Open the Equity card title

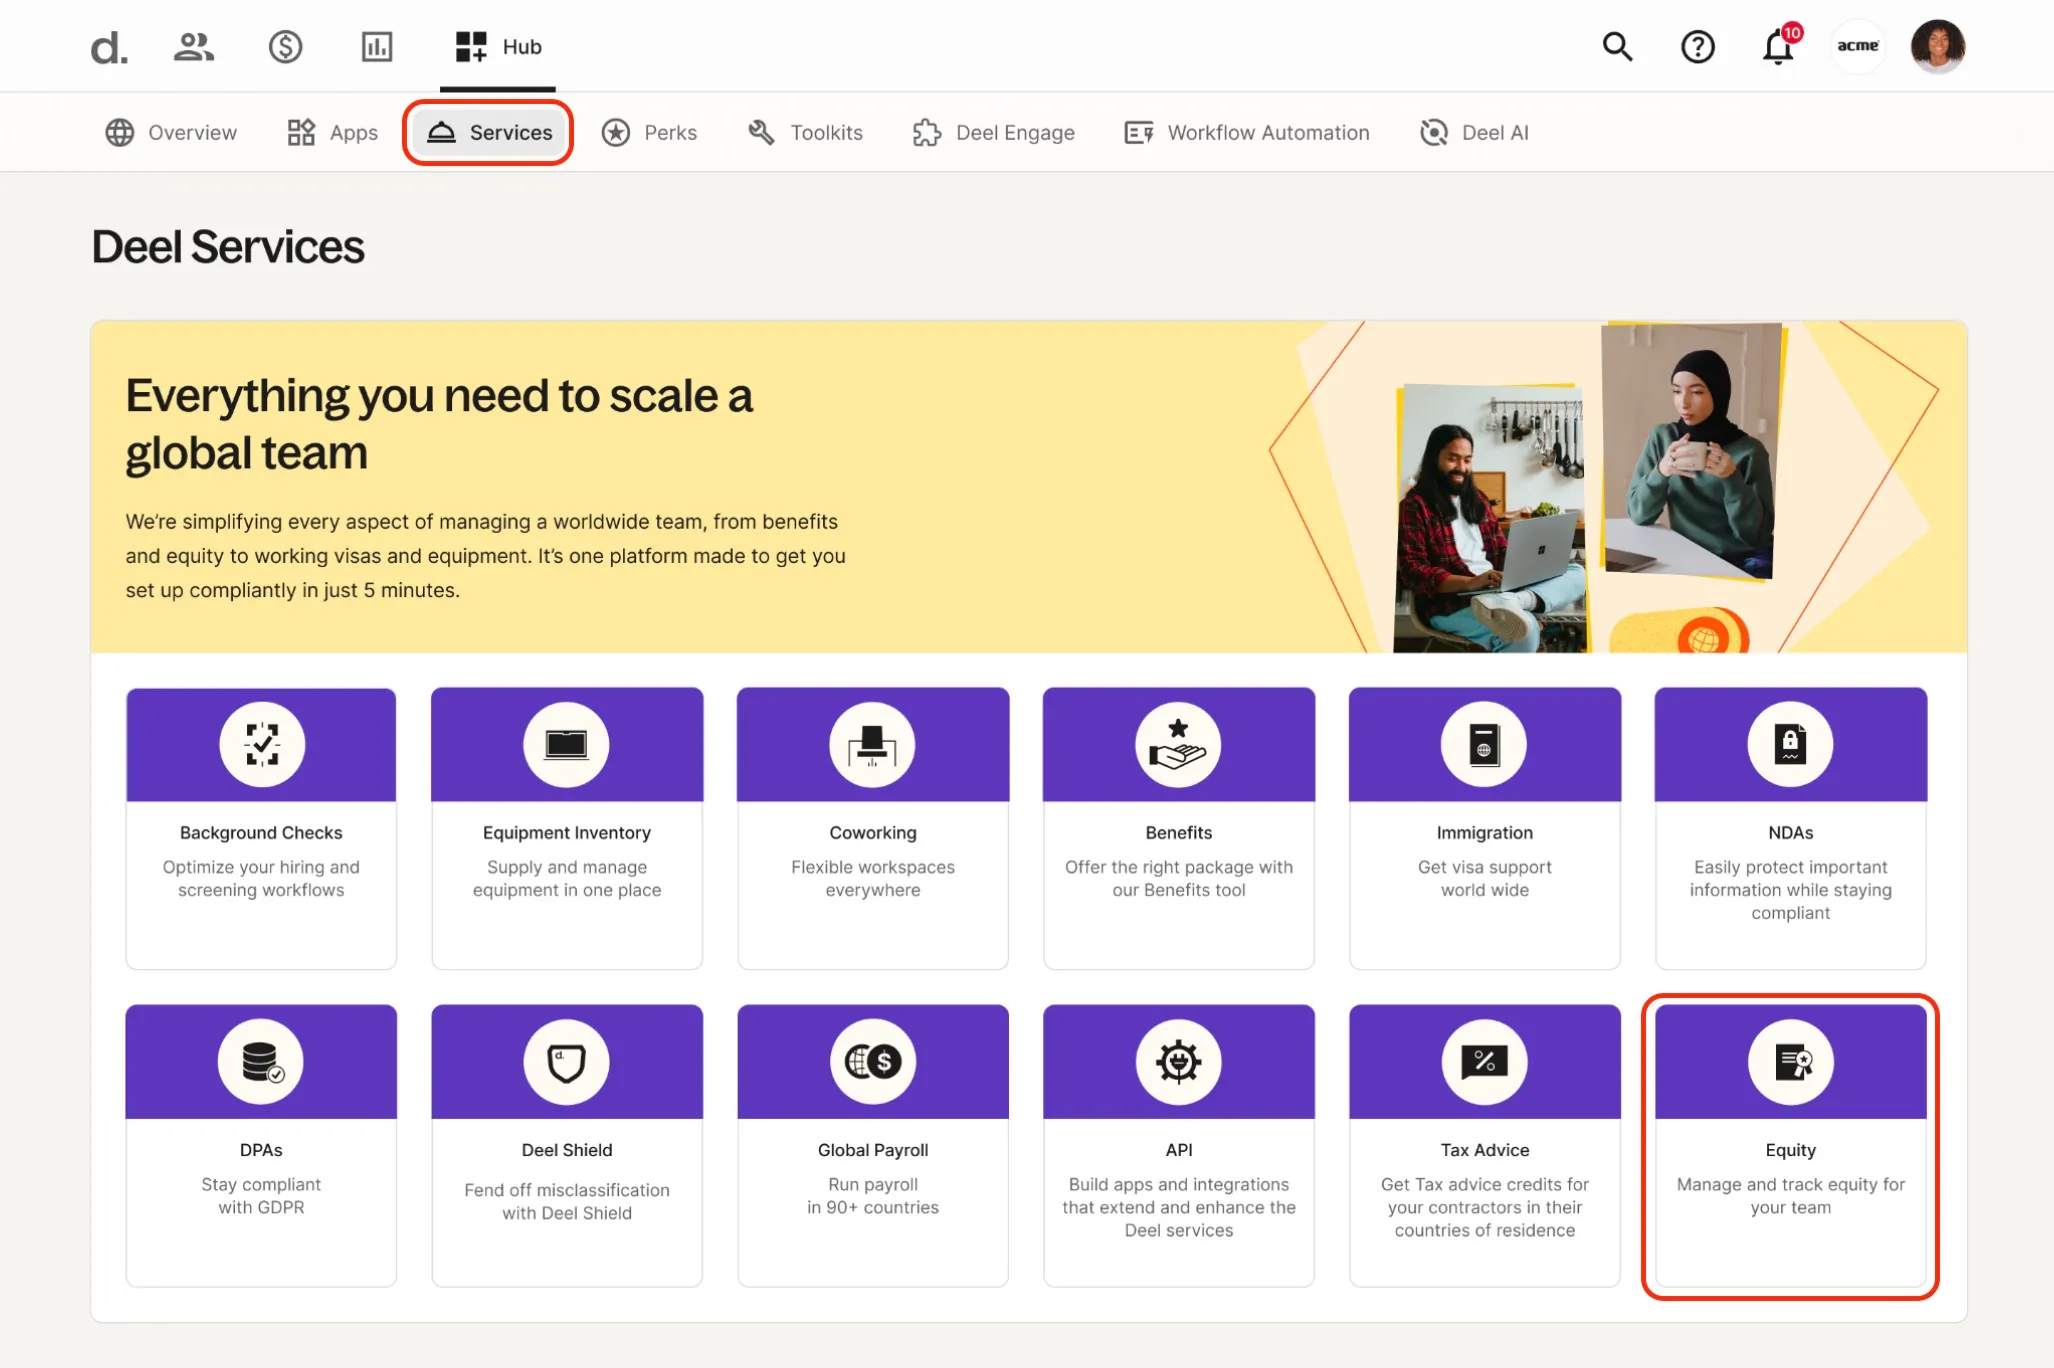[x=1791, y=1150]
